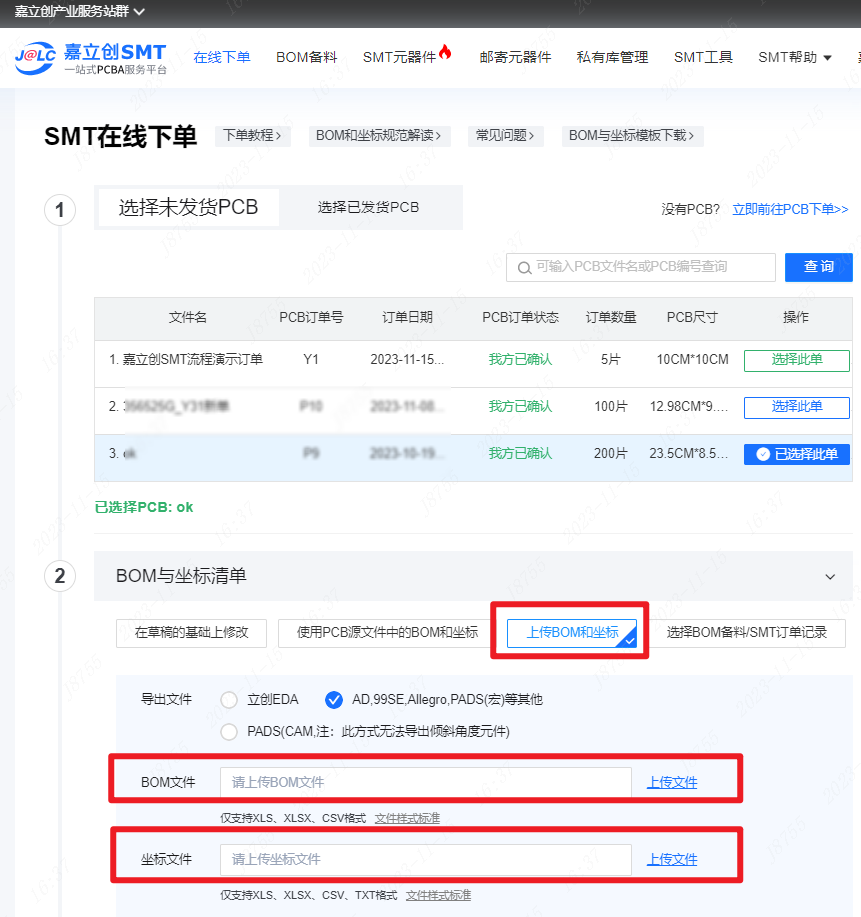Open the SMT帮助 dropdown menu
The width and height of the screenshot is (861, 917).
click(x=795, y=57)
